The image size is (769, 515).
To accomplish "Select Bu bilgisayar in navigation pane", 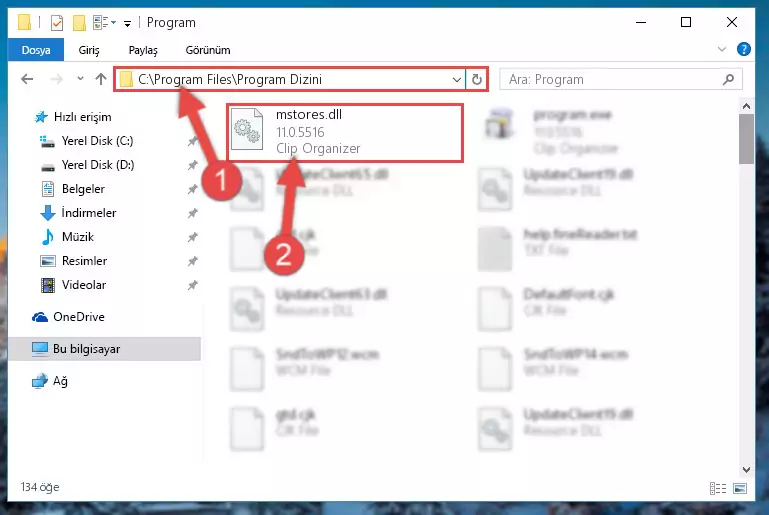I will (104, 349).
